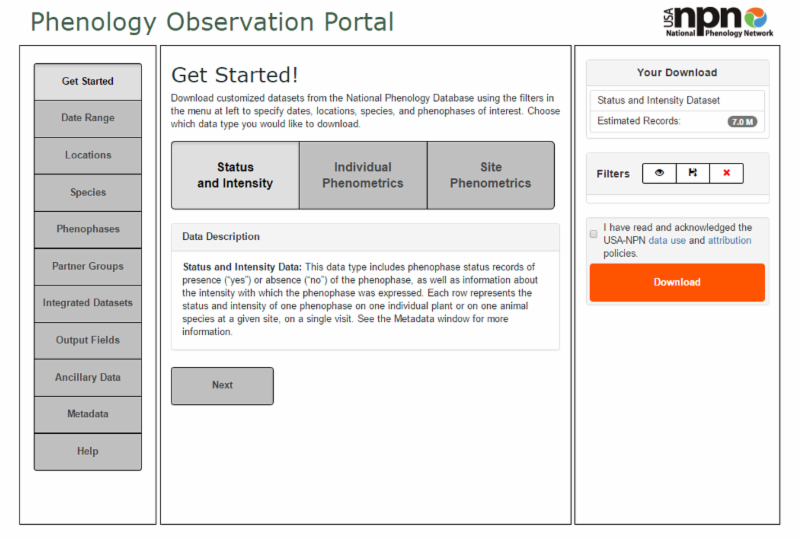
Task: Open the attribution policy link
Action: [729, 240]
